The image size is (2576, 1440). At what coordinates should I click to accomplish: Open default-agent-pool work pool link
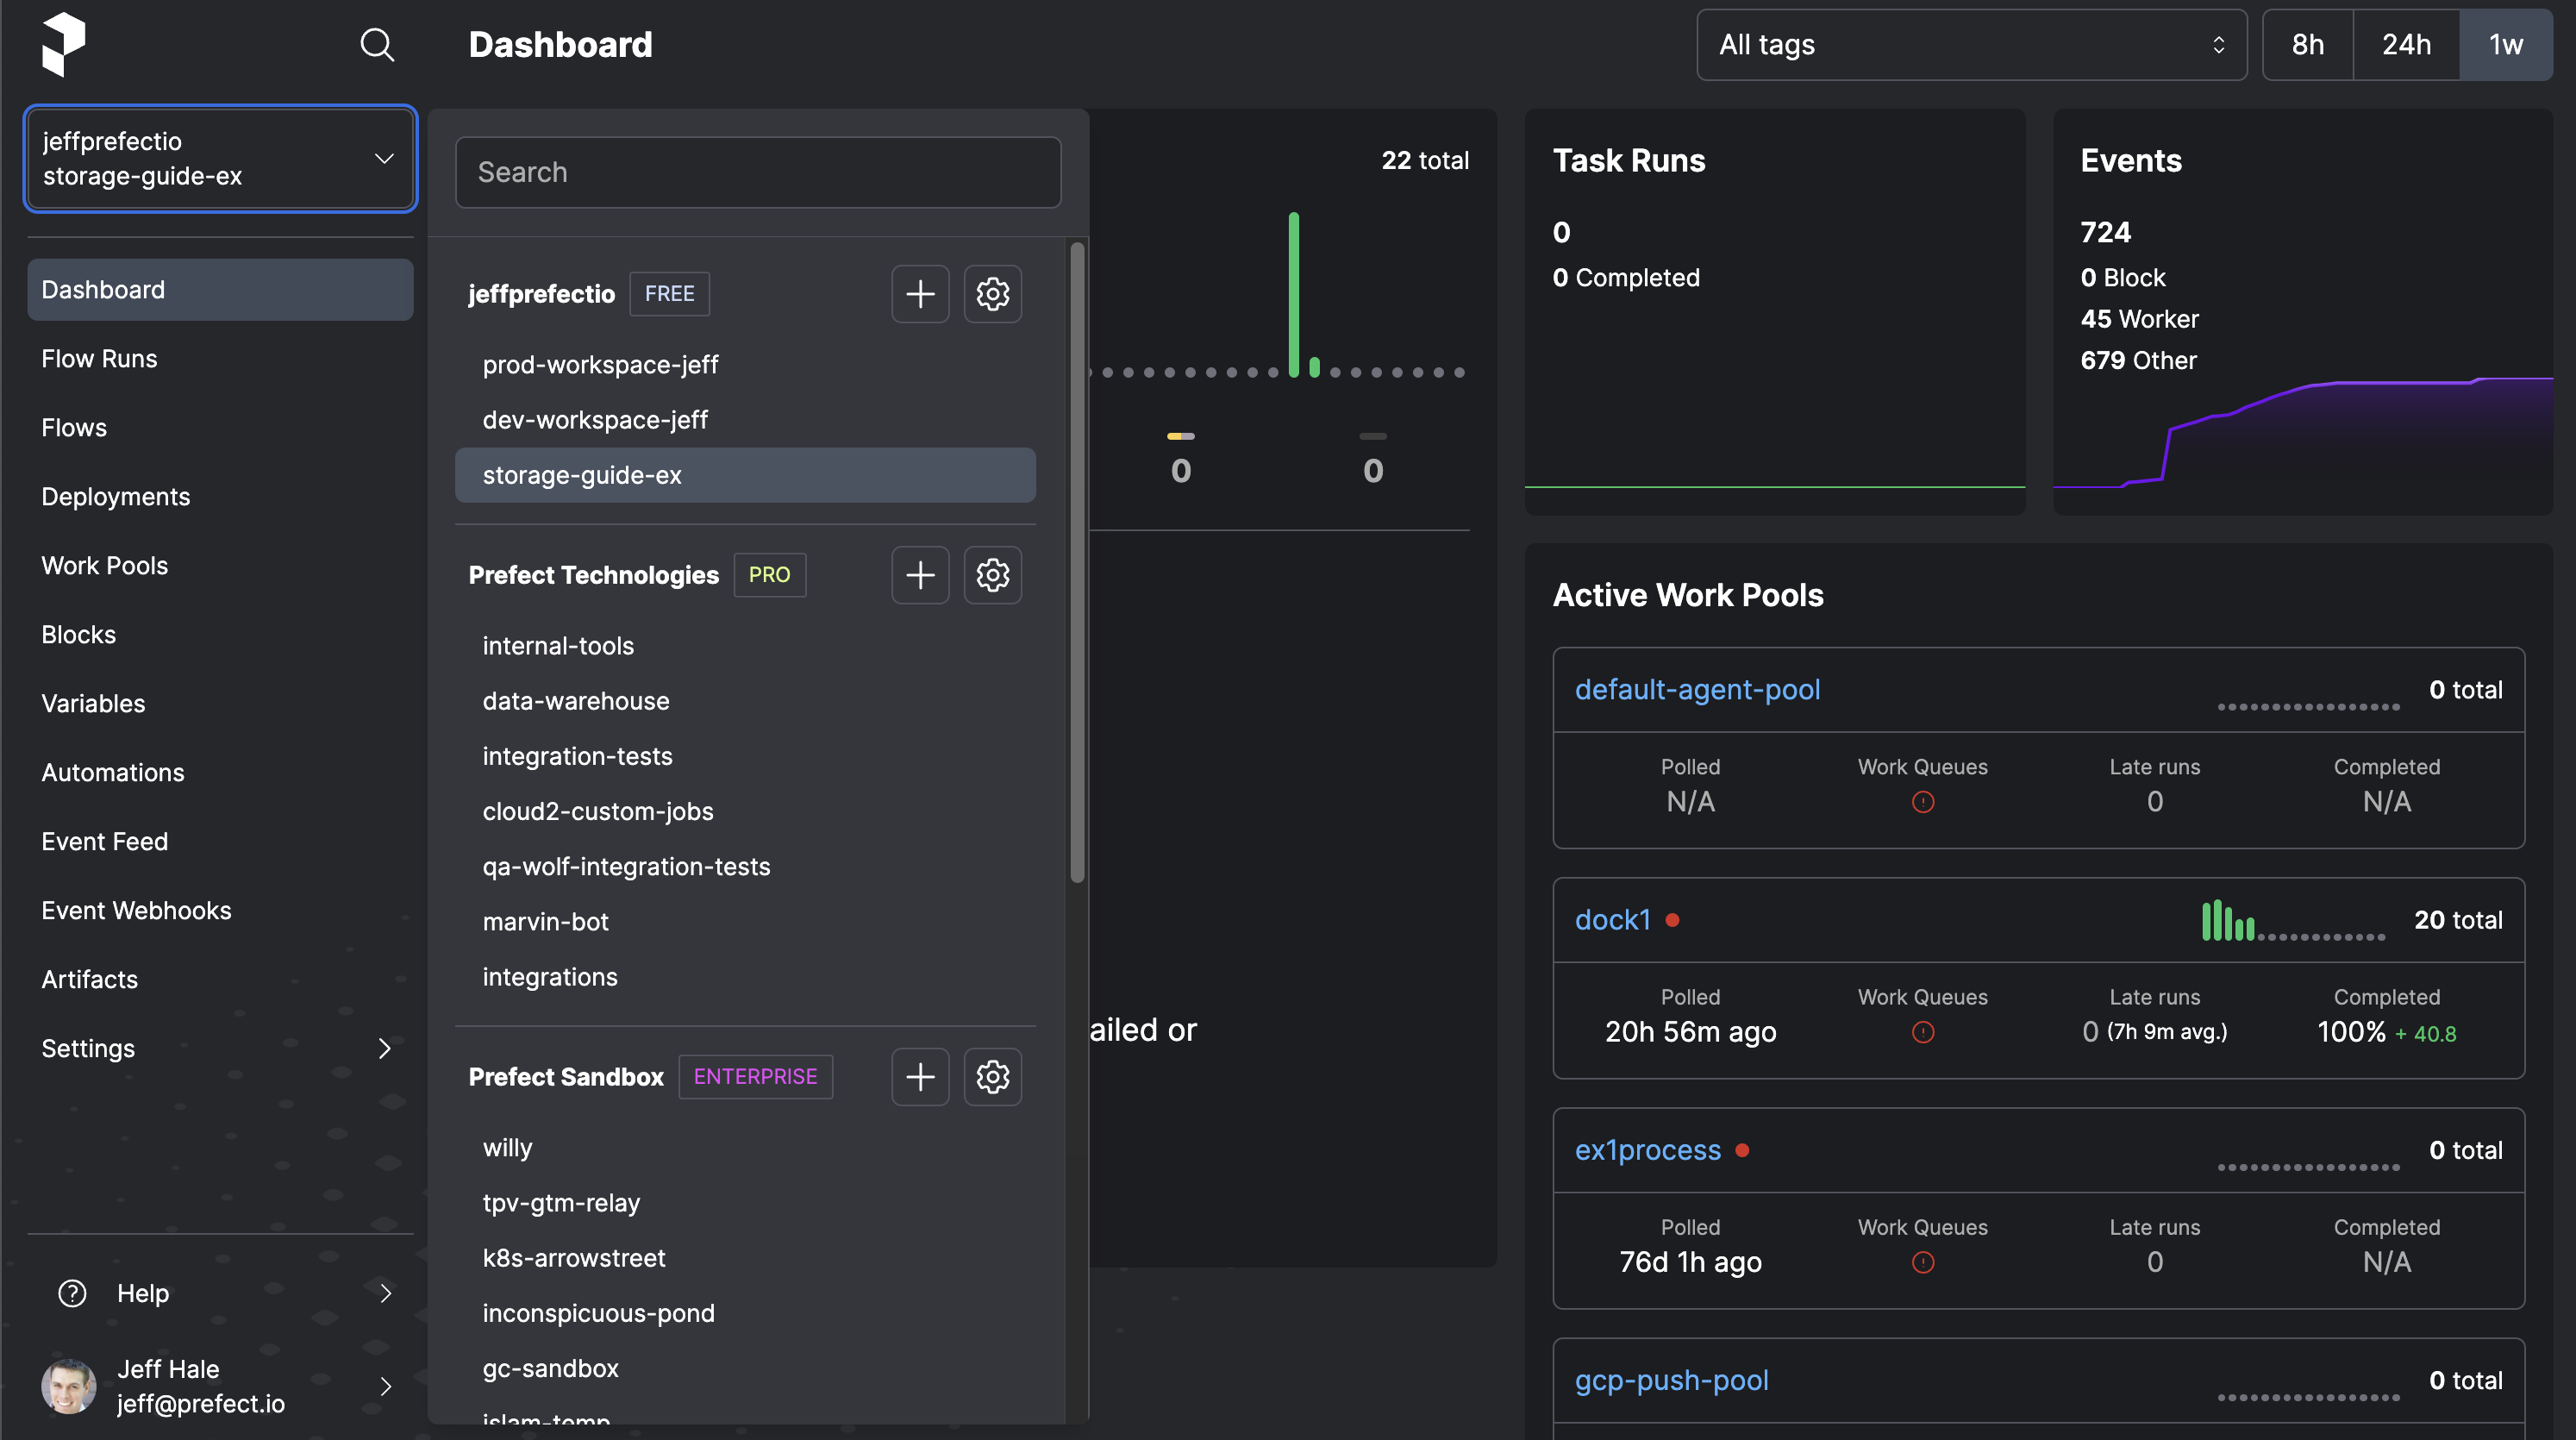[1697, 690]
